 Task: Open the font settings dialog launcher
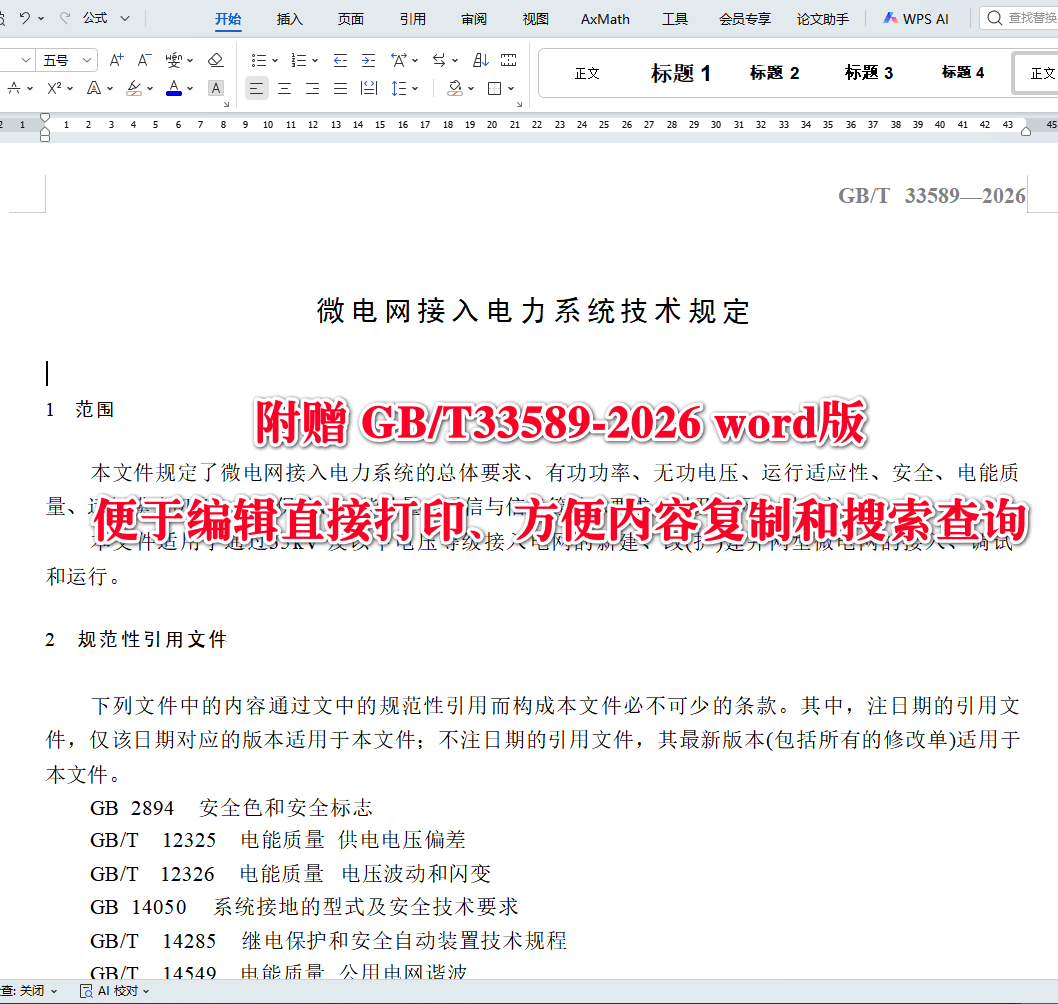point(227,105)
